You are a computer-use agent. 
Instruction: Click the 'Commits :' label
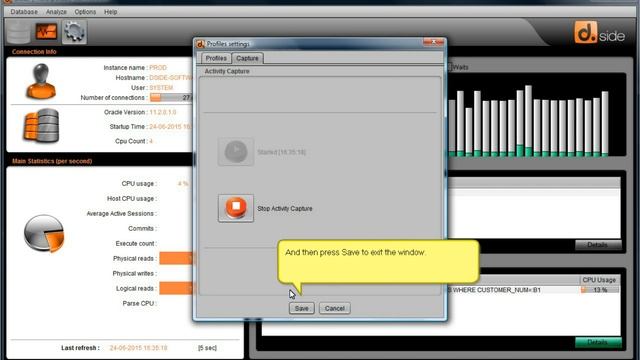pos(142,229)
